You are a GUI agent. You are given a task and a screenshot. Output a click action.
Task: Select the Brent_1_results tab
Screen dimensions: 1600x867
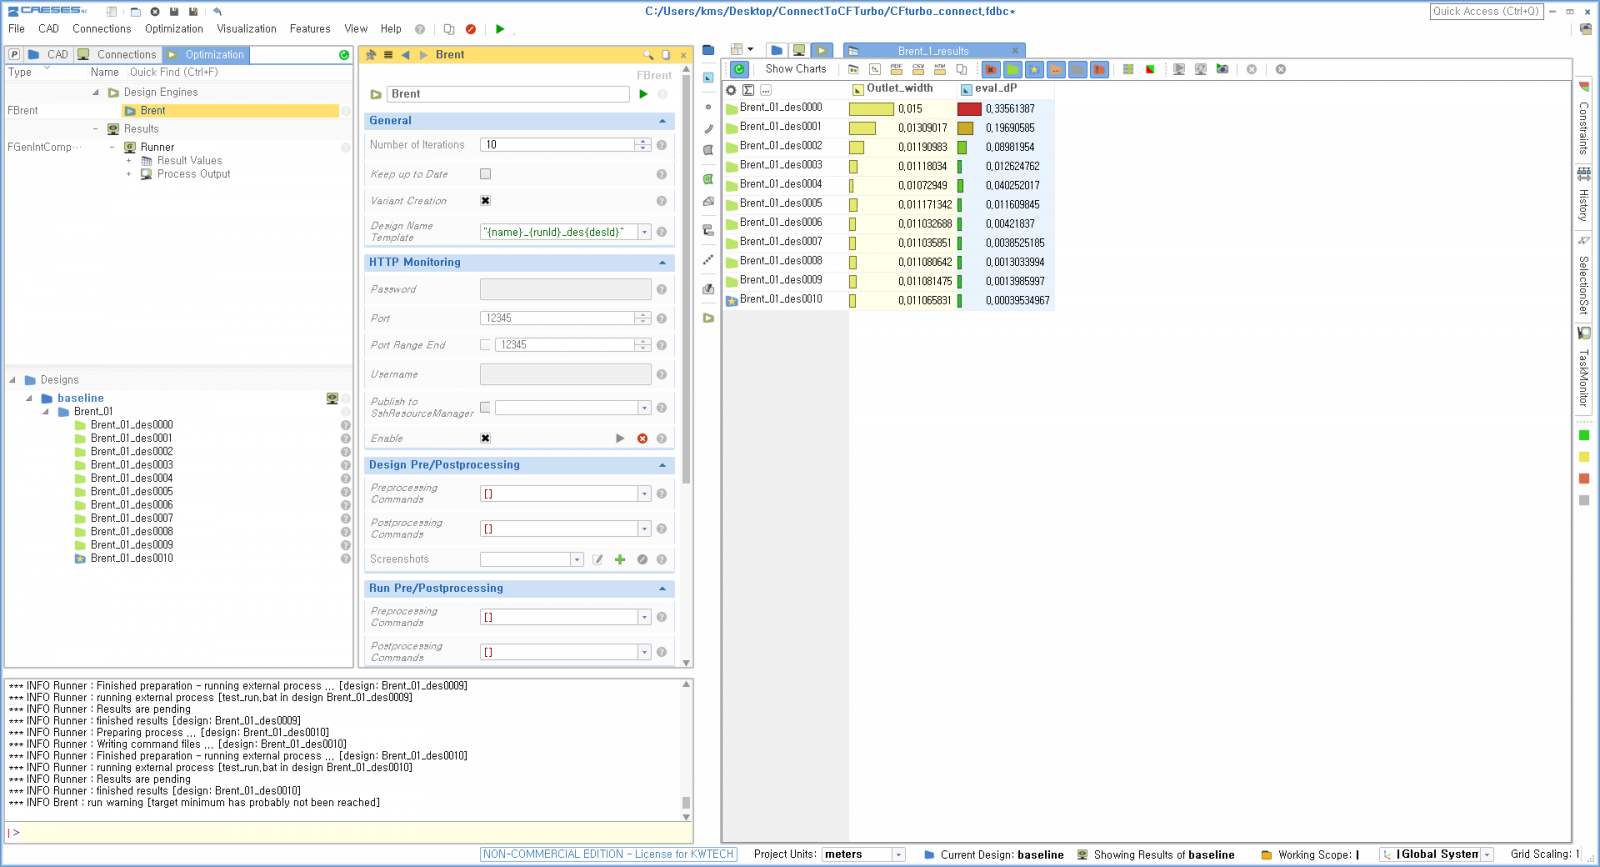(x=933, y=51)
